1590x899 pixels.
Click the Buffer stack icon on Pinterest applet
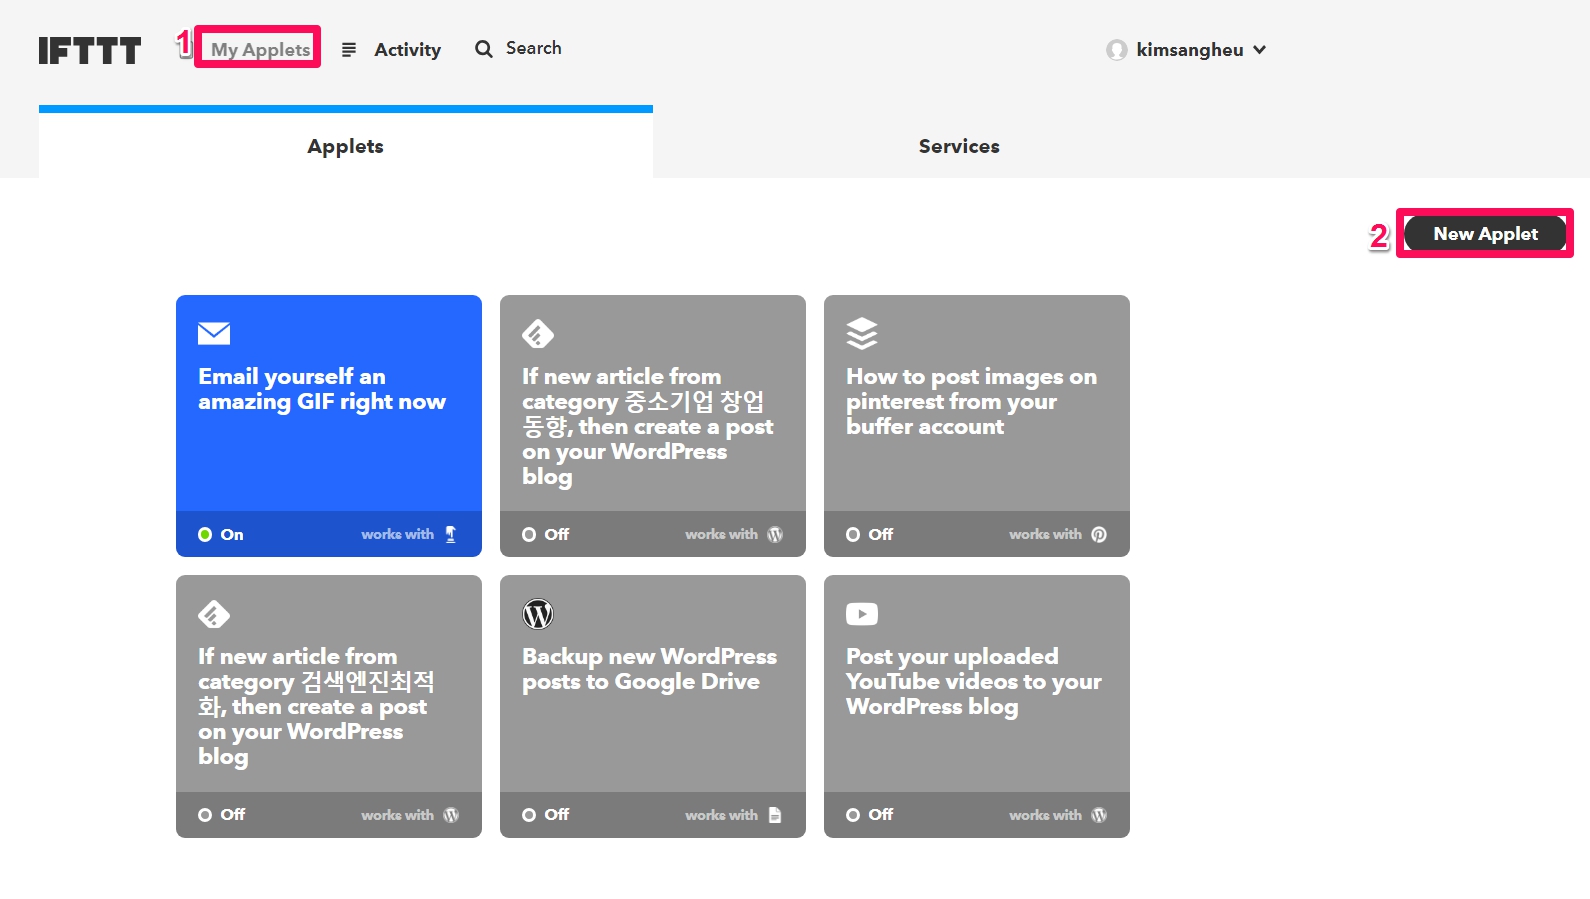point(861,333)
